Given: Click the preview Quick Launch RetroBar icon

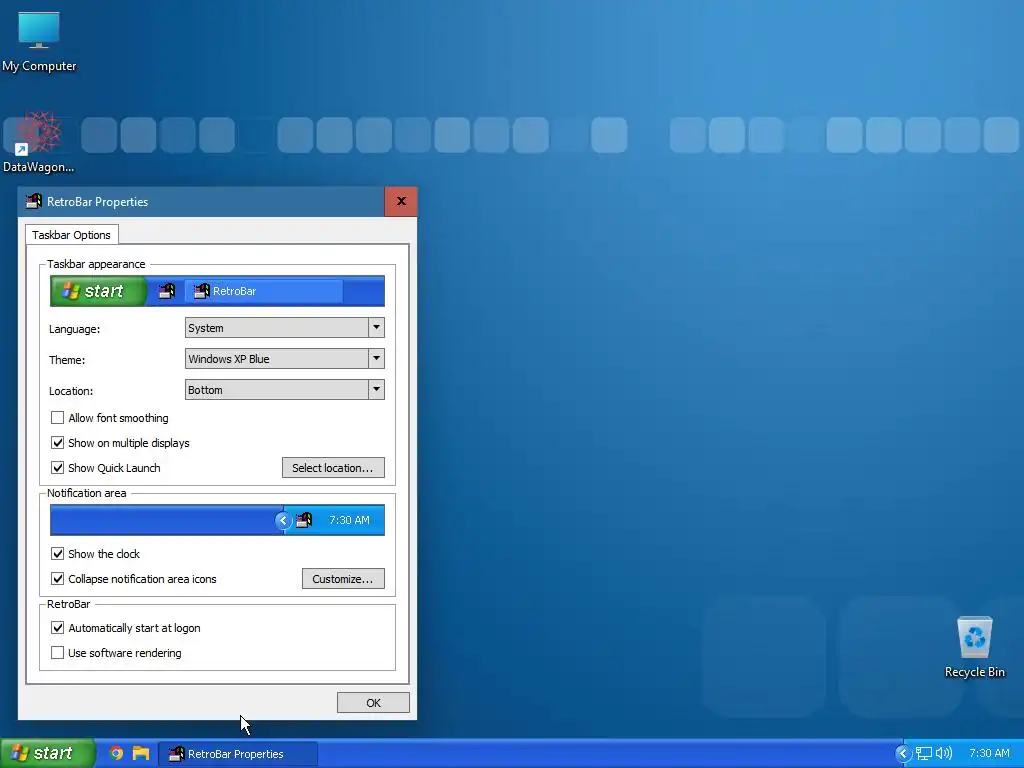Looking at the screenshot, I should pyautogui.click(x=167, y=291).
